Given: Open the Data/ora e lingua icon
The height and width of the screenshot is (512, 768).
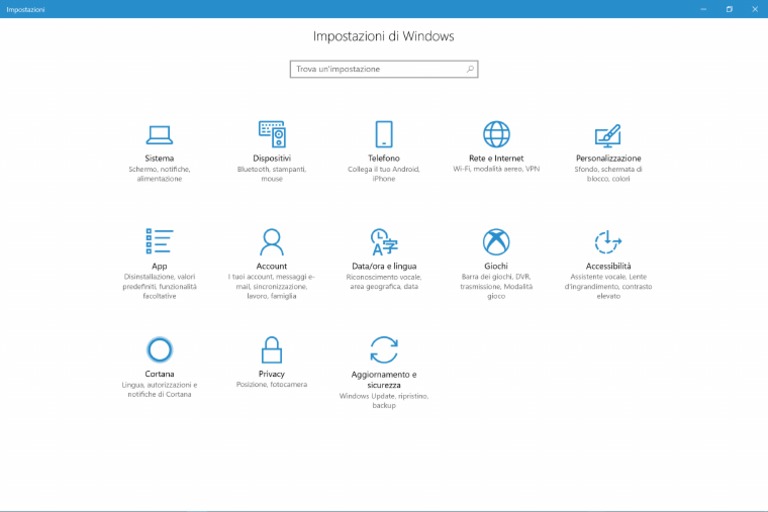Looking at the screenshot, I should [x=384, y=242].
